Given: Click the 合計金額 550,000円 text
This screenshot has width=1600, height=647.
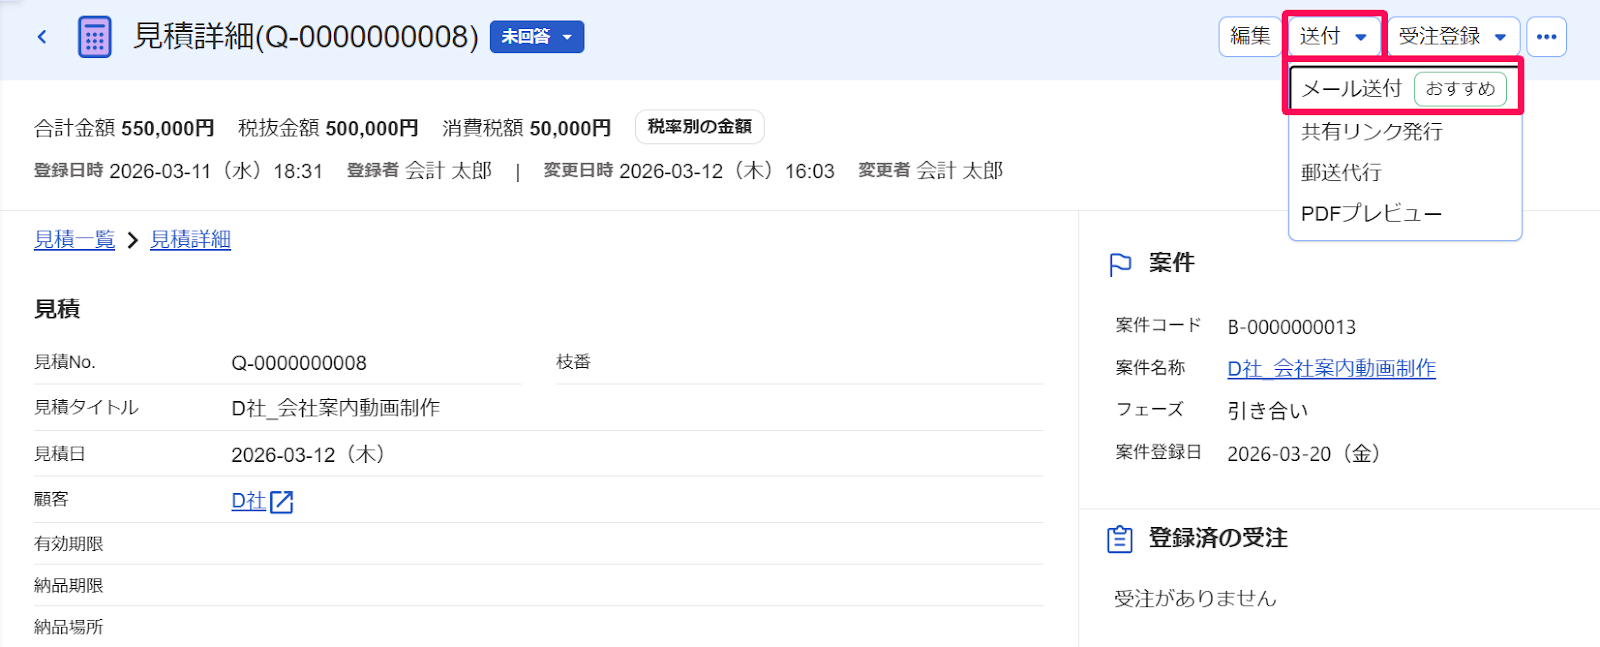Looking at the screenshot, I should [x=124, y=128].
